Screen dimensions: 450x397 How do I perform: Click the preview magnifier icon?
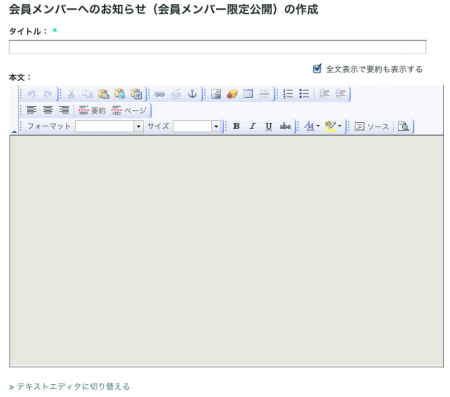coord(403,127)
